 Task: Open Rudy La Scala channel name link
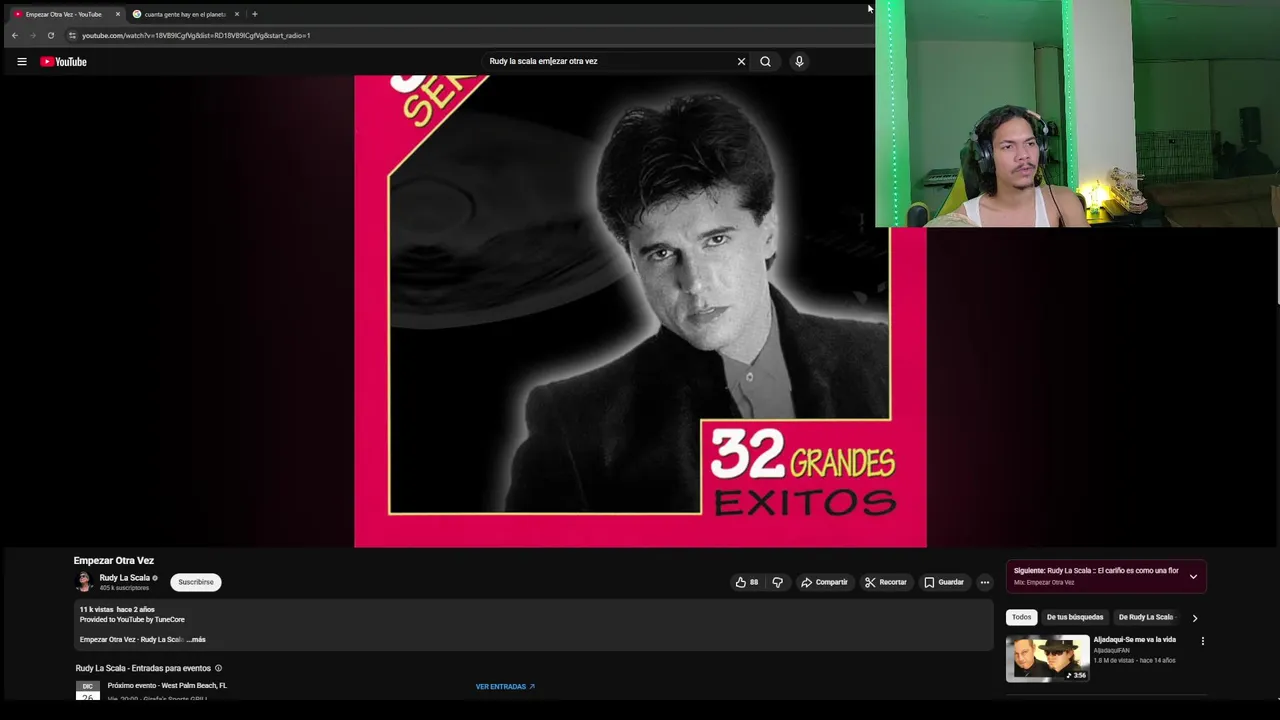click(125, 578)
